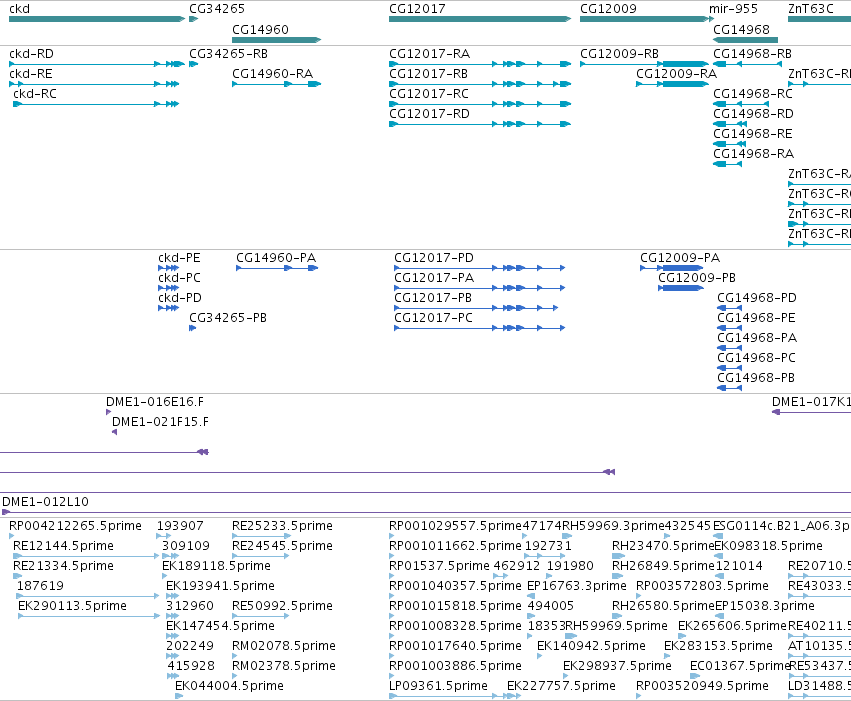Select the EK044004.5prime EST label
Viewport: 851px width, 701px height.
tap(229, 686)
